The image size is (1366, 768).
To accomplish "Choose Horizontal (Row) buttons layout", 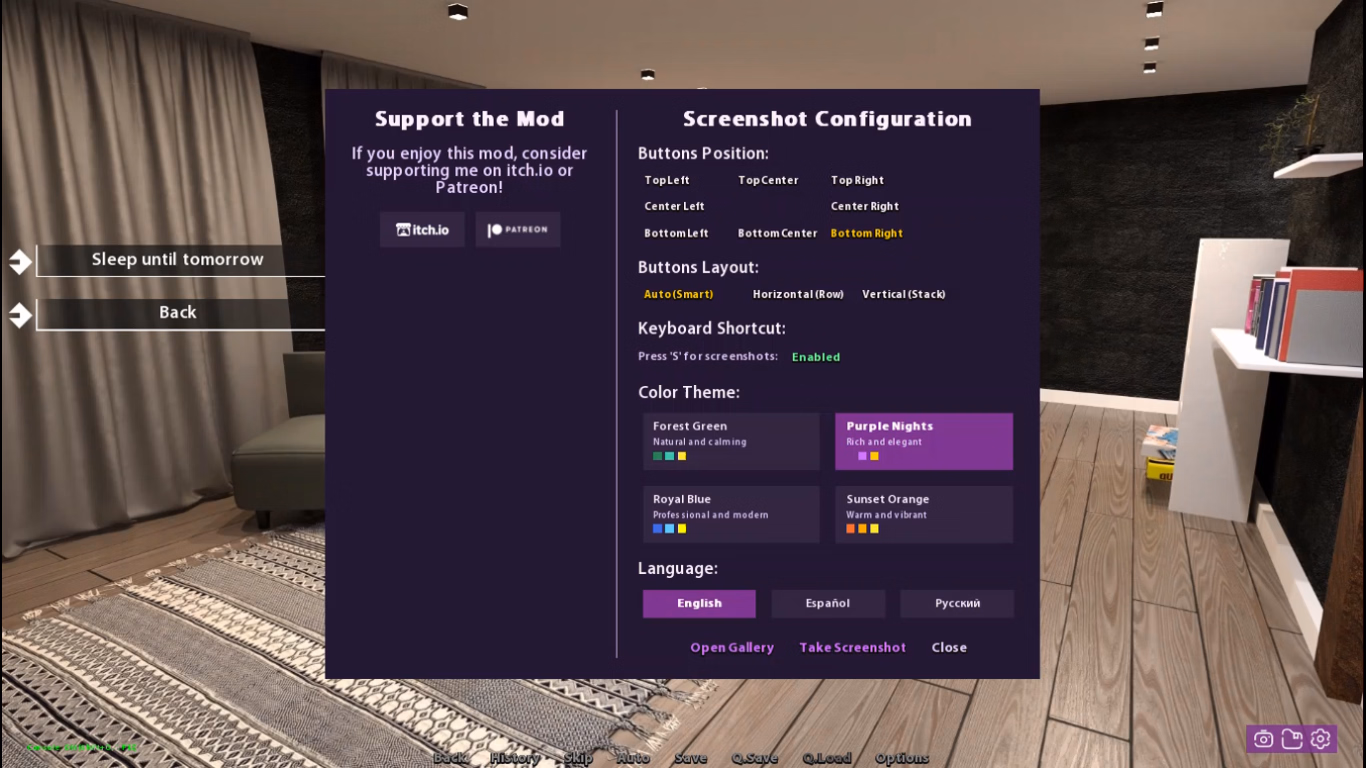I will 798,295.
